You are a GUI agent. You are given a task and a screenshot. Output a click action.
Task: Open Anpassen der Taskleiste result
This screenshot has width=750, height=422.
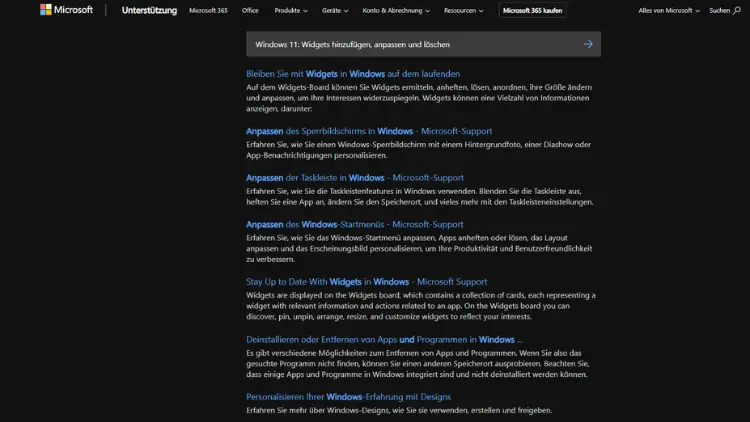355,178
